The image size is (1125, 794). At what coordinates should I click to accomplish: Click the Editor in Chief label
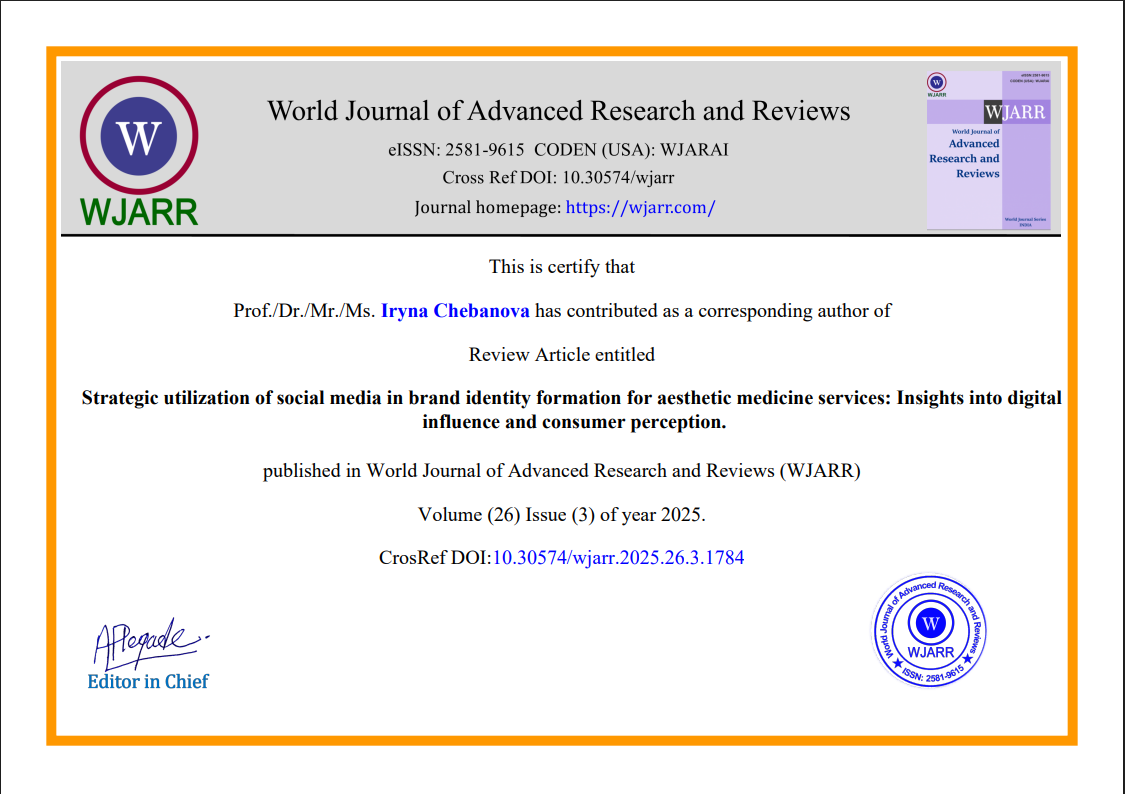(148, 681)
